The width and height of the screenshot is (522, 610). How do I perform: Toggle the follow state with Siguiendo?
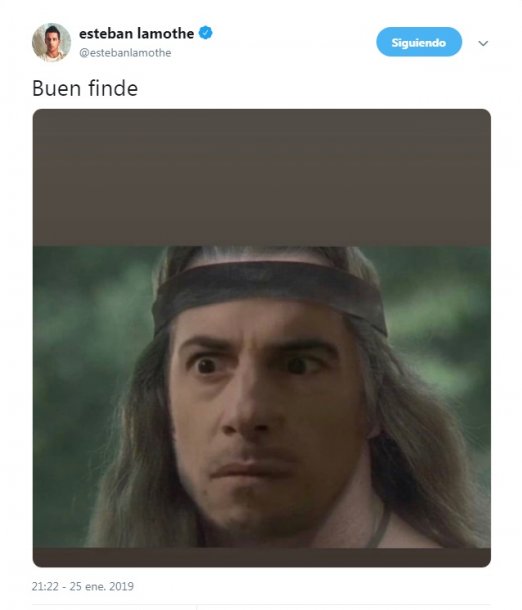click(x=419, y=42)
